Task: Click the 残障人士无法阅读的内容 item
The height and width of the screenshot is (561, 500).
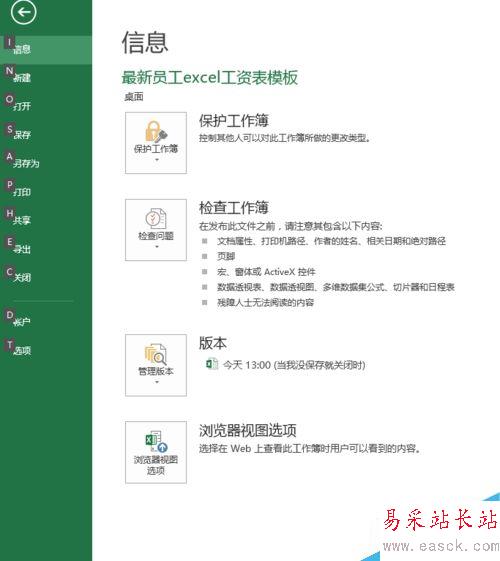Action: click(265, 303)
